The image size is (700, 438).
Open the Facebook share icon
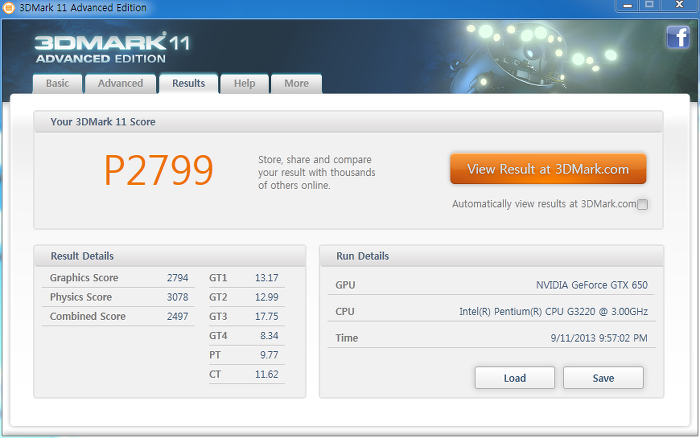pos(678,37)
